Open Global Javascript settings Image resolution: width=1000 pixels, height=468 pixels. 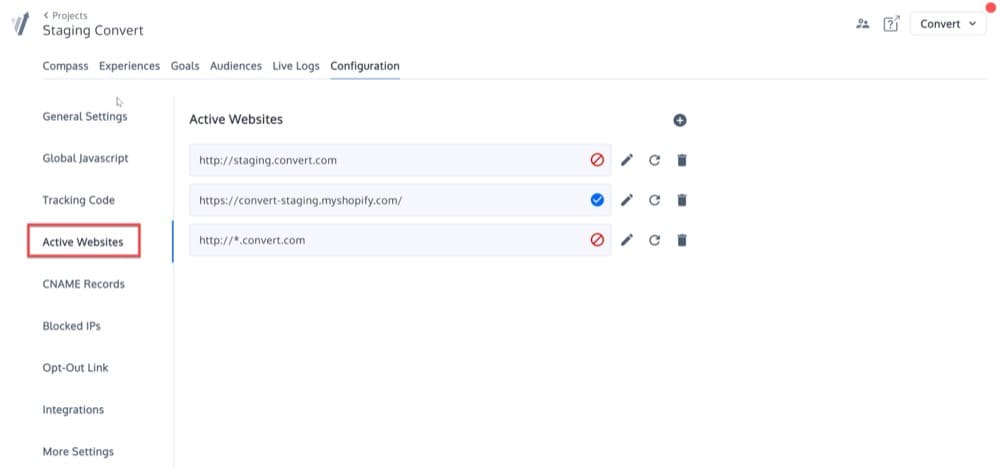[x=85, y=158]
